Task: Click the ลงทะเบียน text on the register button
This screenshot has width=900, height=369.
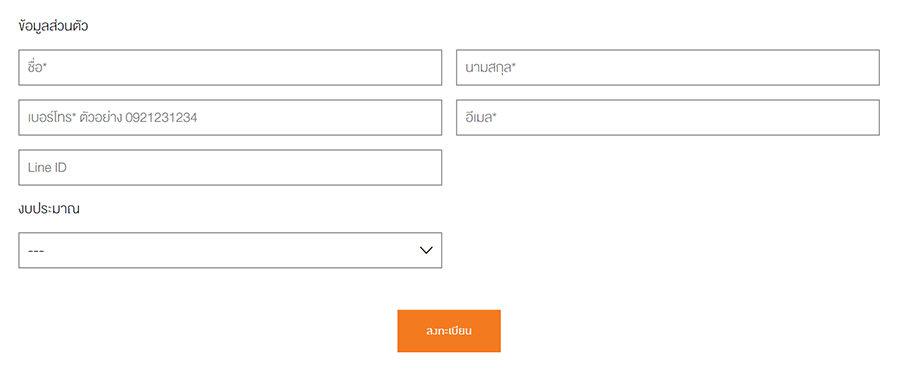Action: point(449,331)
